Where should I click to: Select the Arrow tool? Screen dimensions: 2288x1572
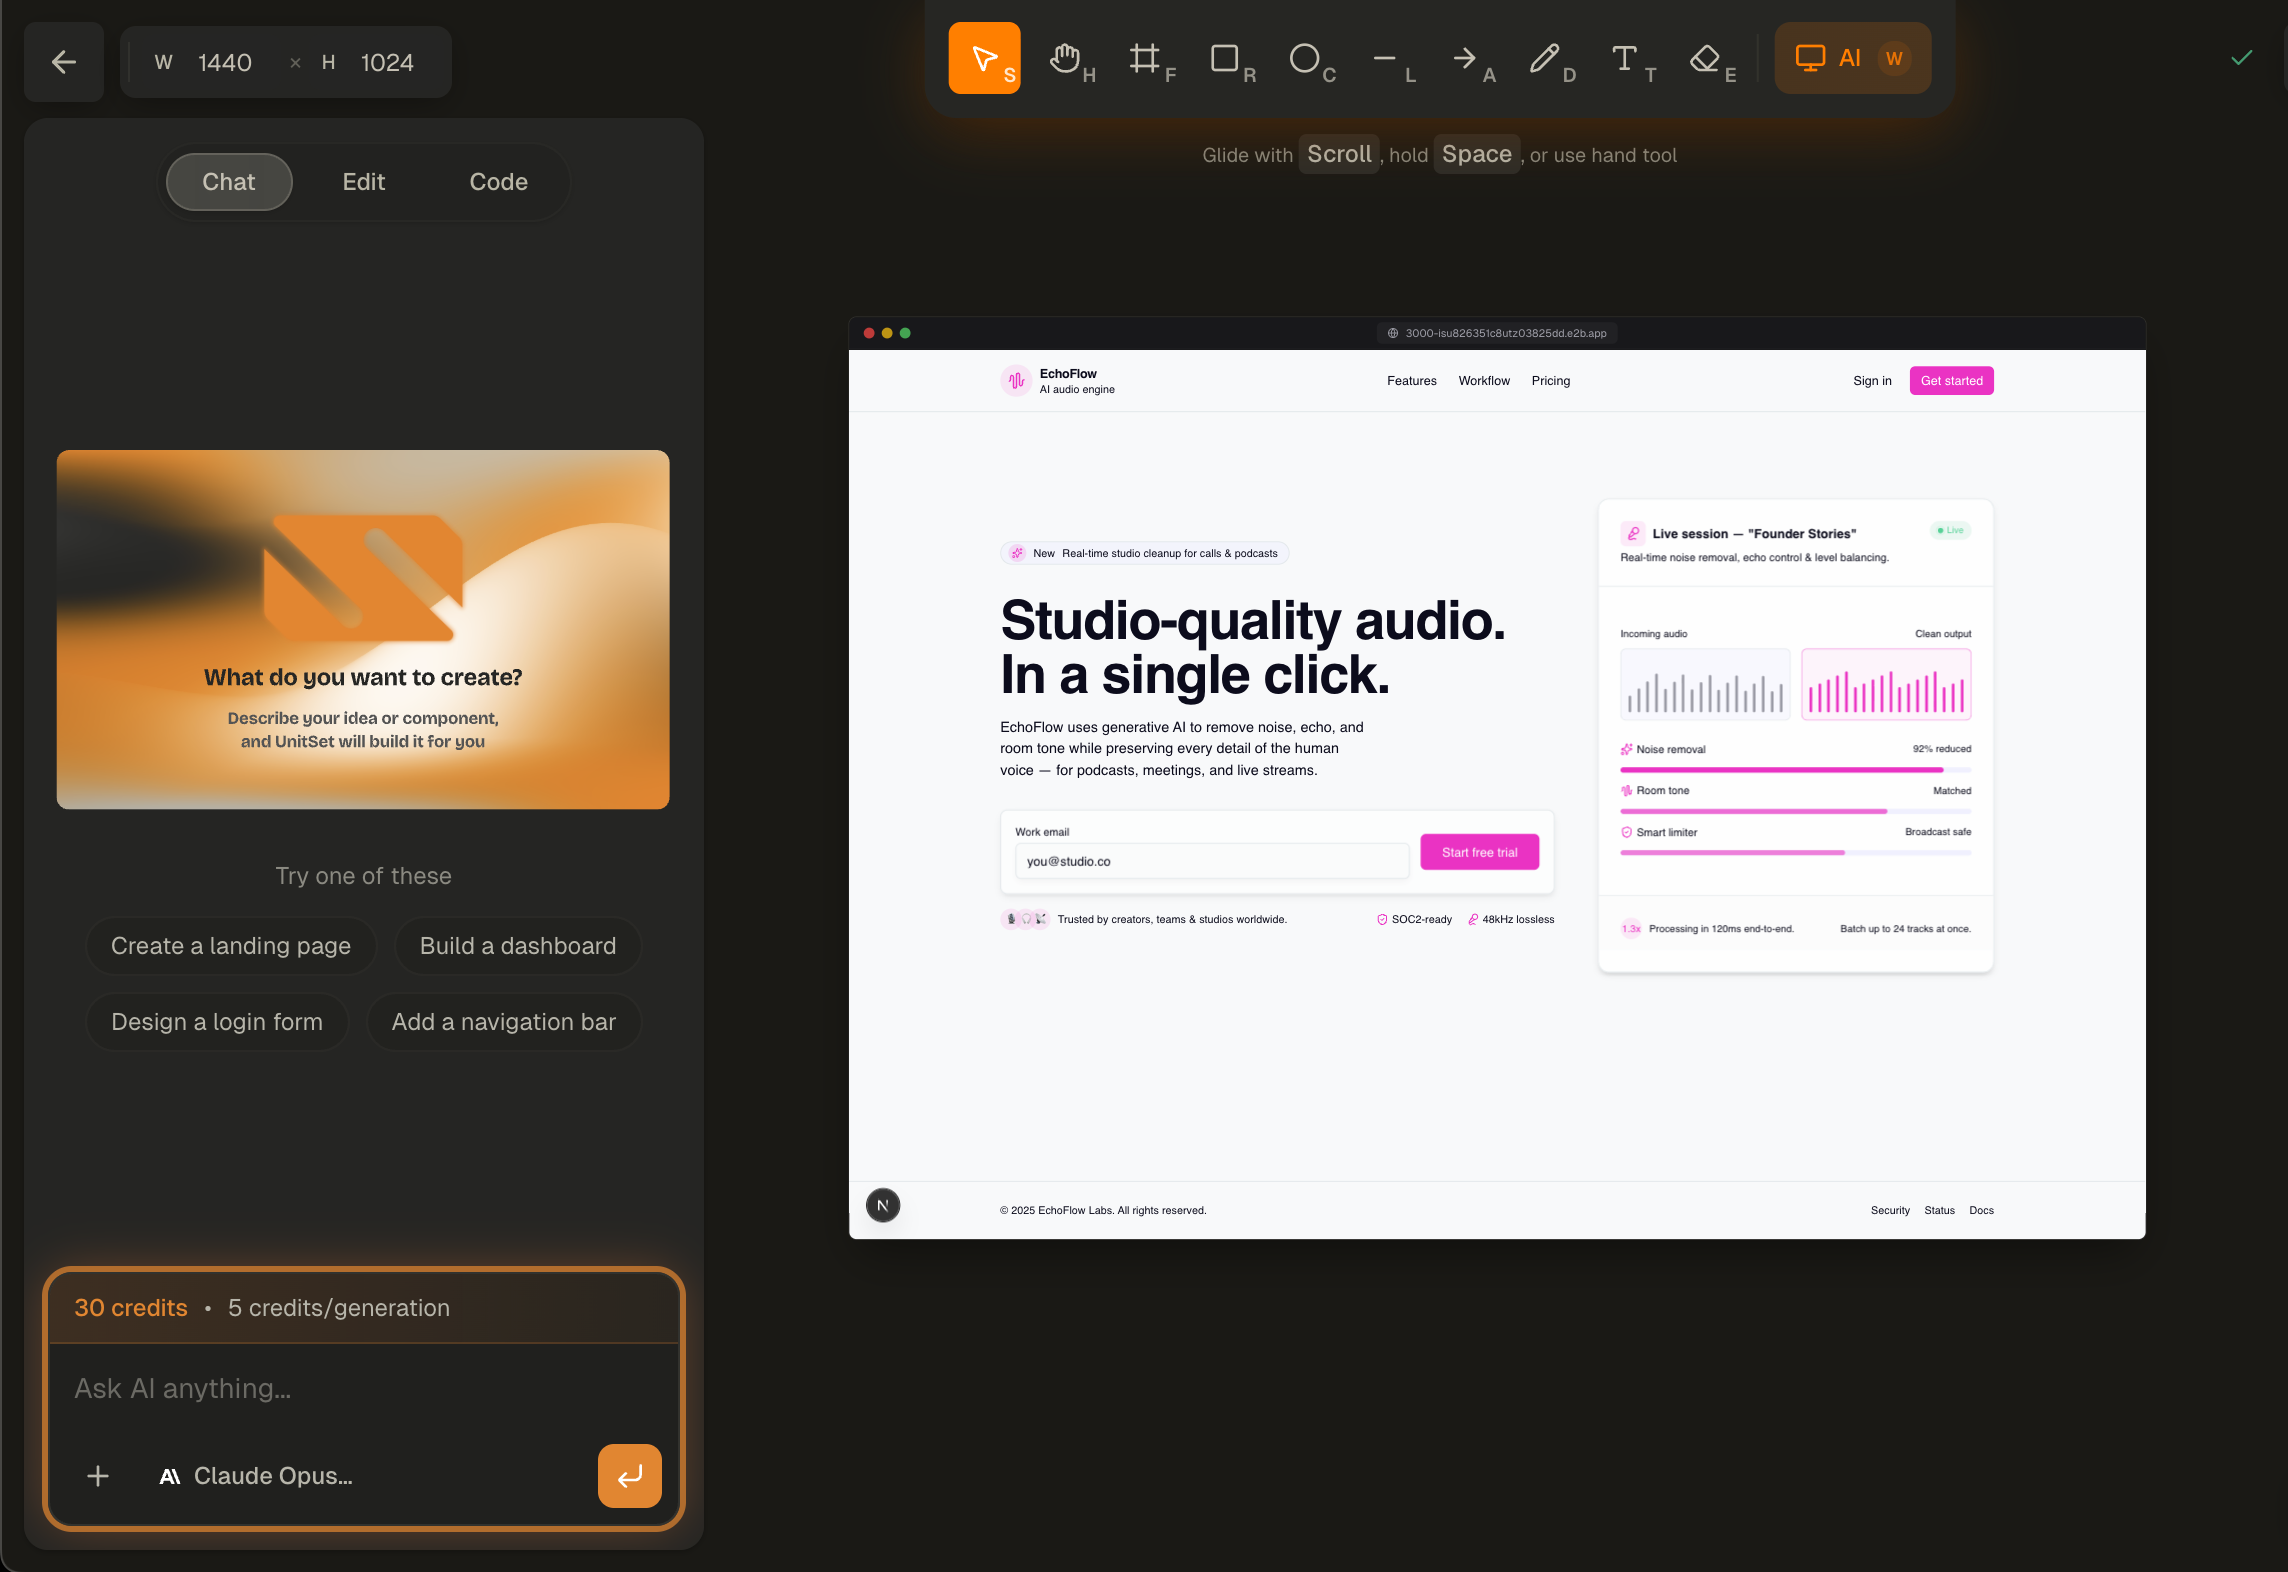click(1466, 59)
